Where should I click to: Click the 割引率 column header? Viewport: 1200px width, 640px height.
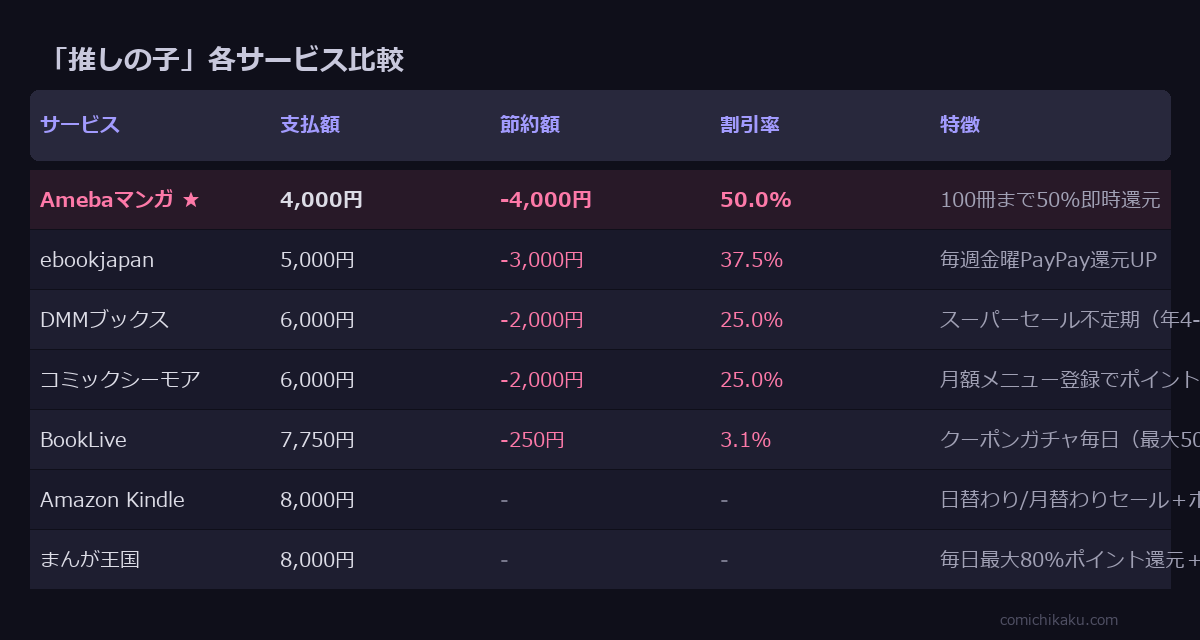coord(750,125)
